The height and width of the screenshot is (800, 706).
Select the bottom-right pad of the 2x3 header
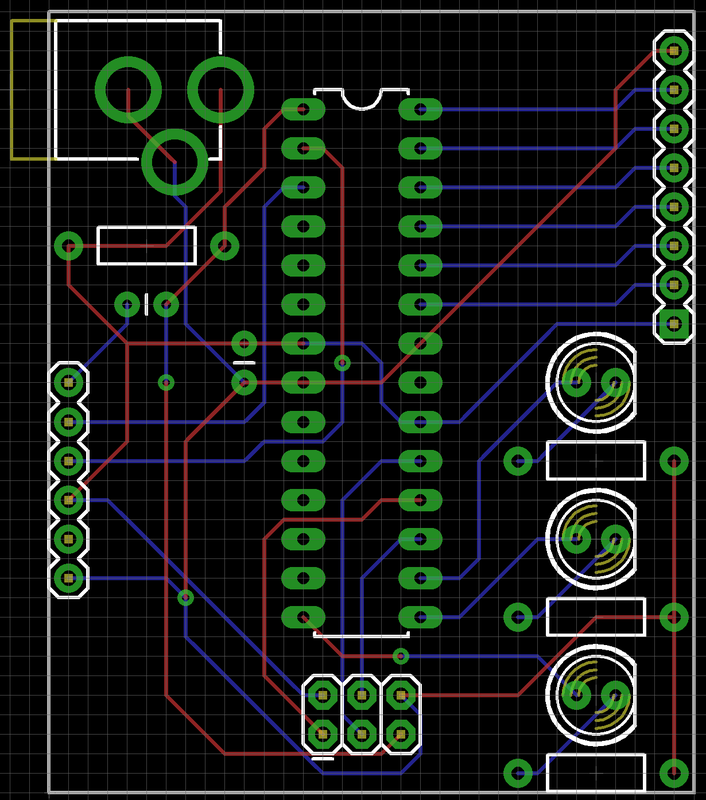[400, 734]
